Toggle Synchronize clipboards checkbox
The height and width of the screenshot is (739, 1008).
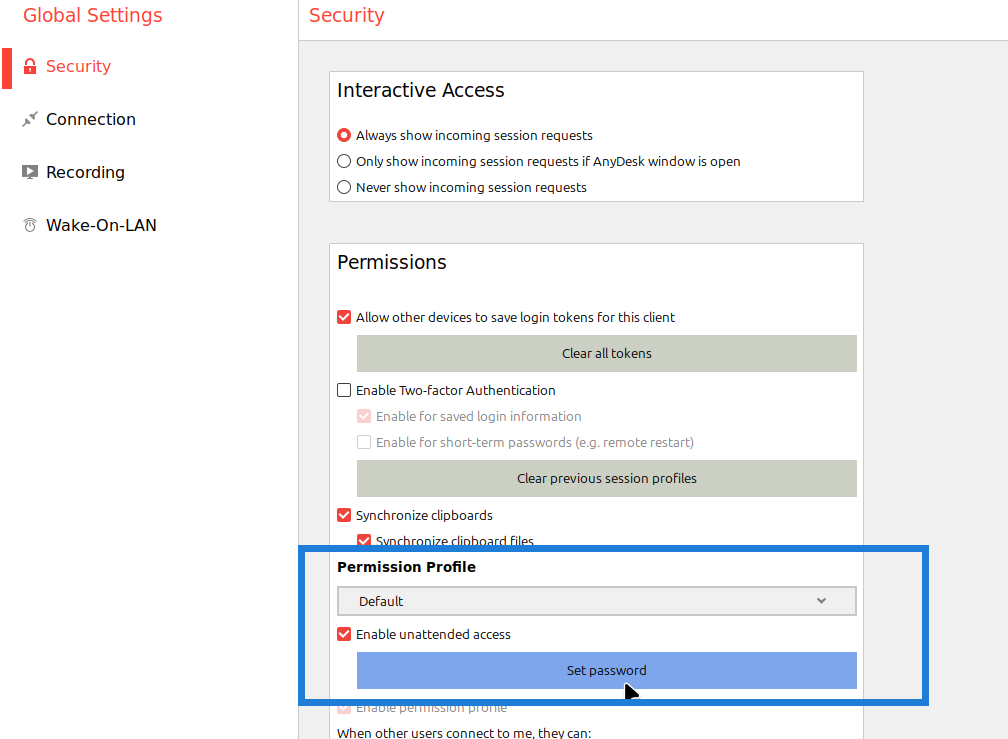(x=344, y=516)
